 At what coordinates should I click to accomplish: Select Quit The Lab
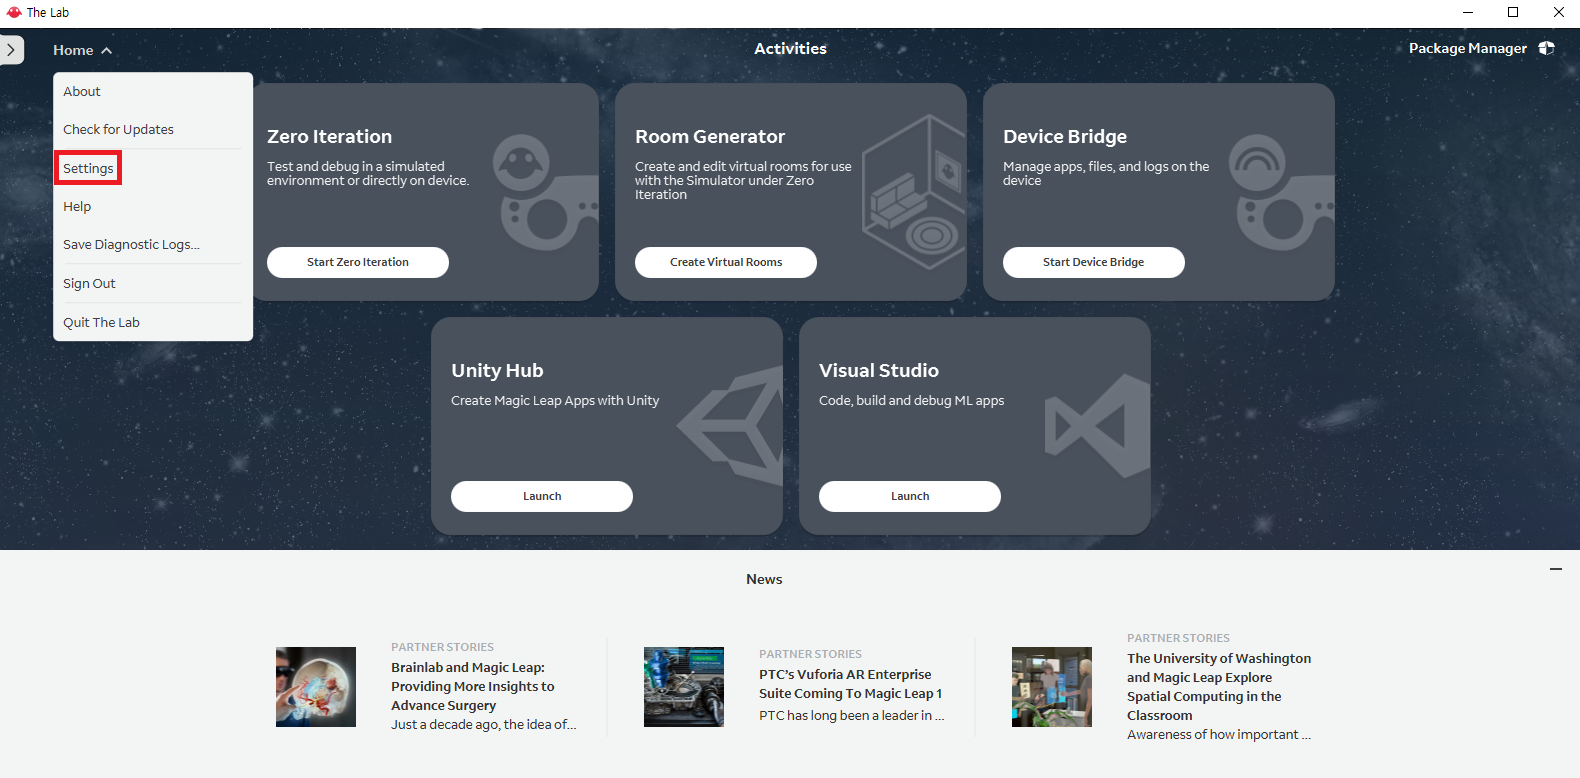pos(101,322)
